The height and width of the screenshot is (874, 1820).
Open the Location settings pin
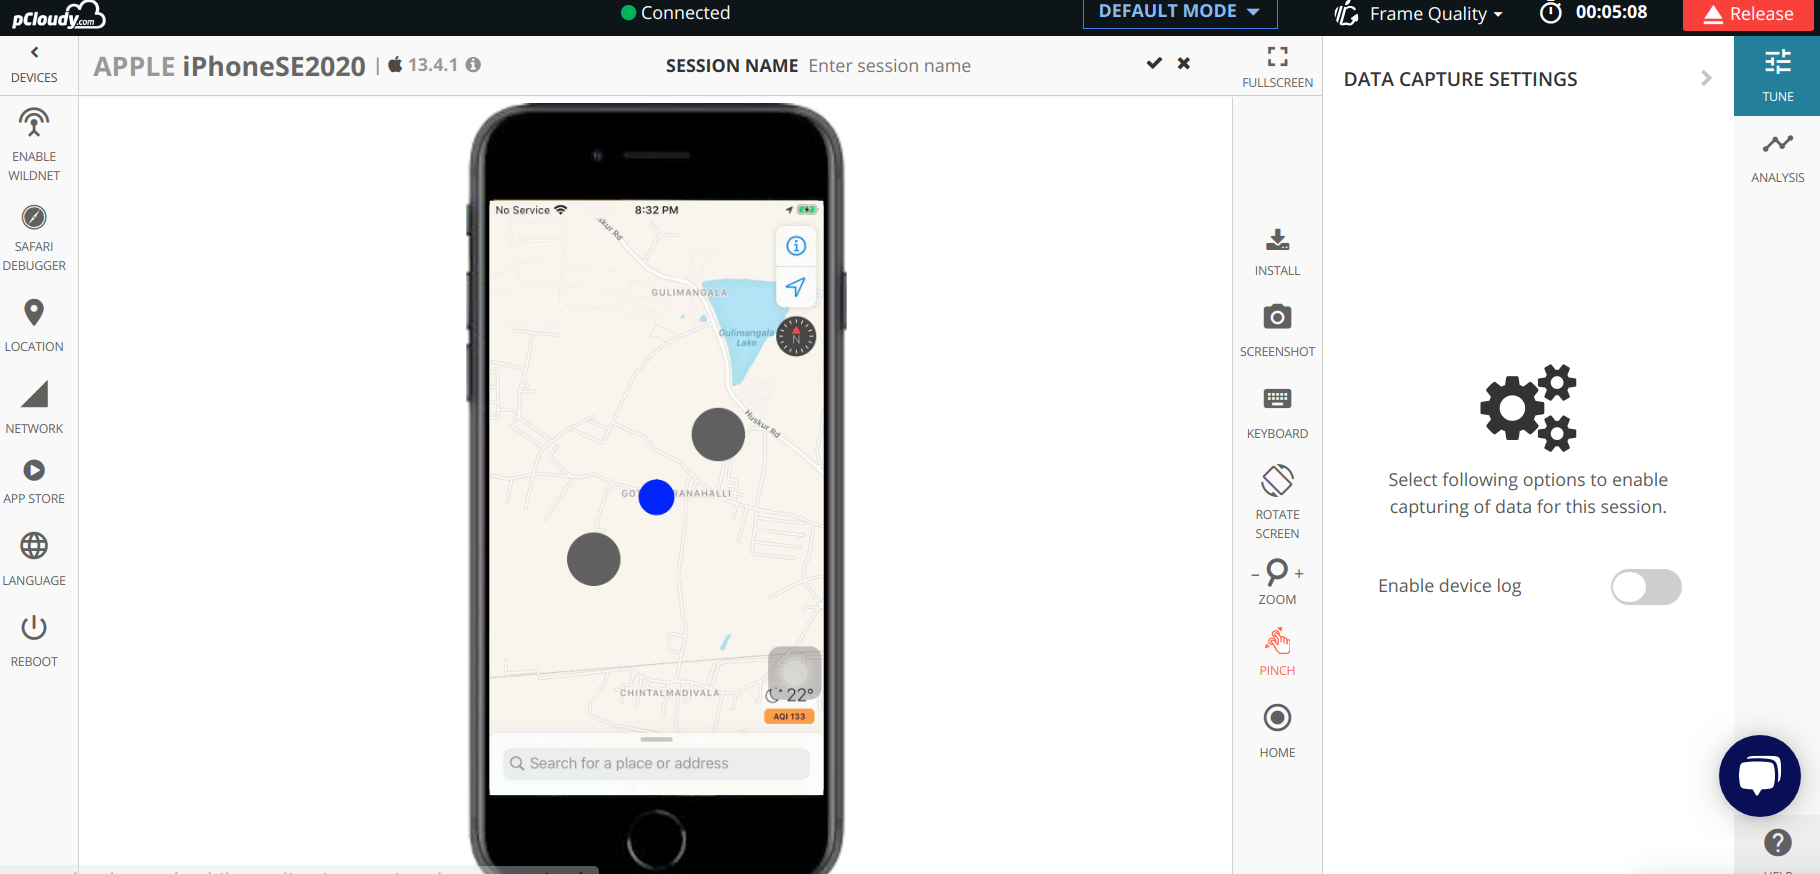pyautogui.click(x=34, y=326)
